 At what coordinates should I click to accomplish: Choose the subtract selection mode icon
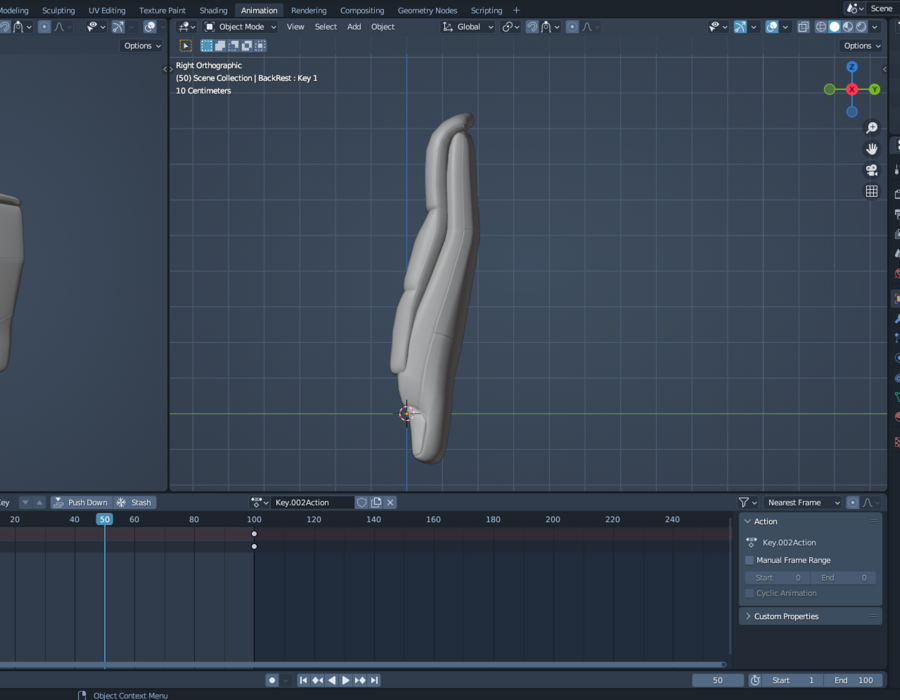click(234, 45)
